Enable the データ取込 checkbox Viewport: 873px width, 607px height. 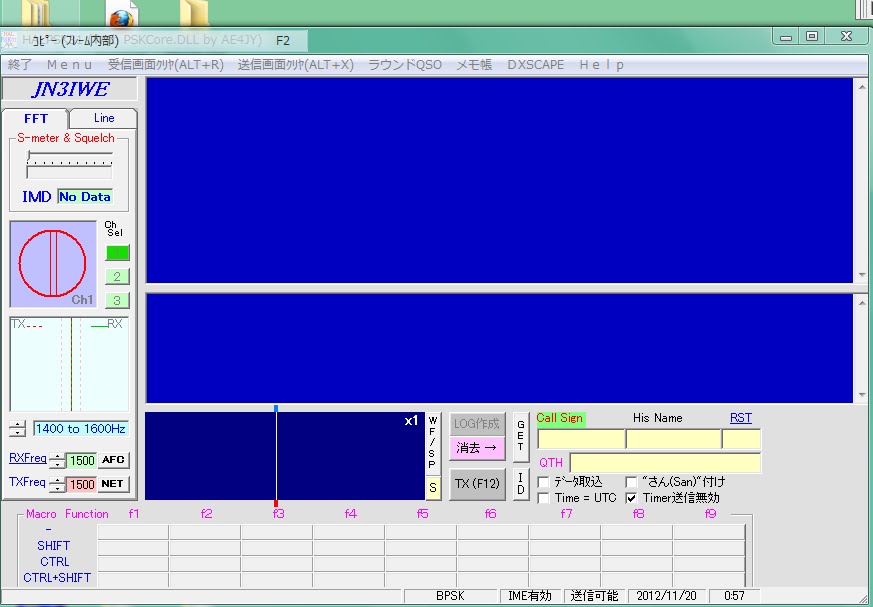(544, 482)
